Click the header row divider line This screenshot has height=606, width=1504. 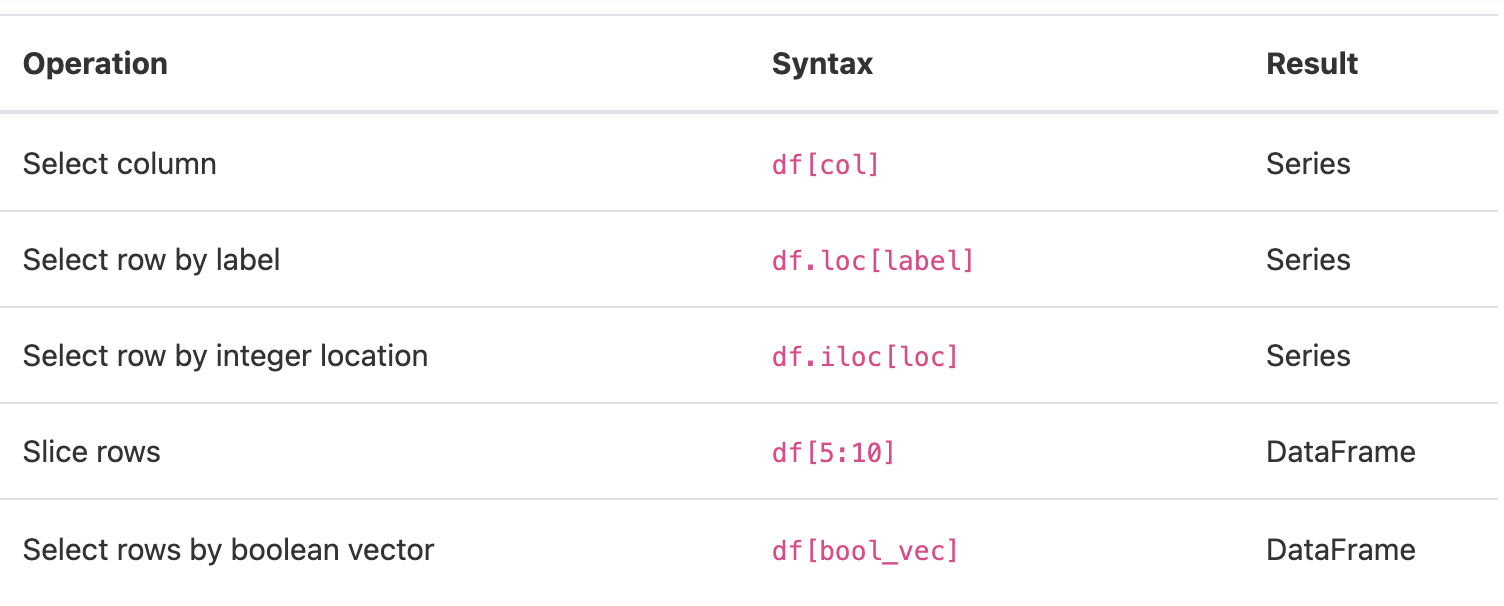click(x=750, y=112)
